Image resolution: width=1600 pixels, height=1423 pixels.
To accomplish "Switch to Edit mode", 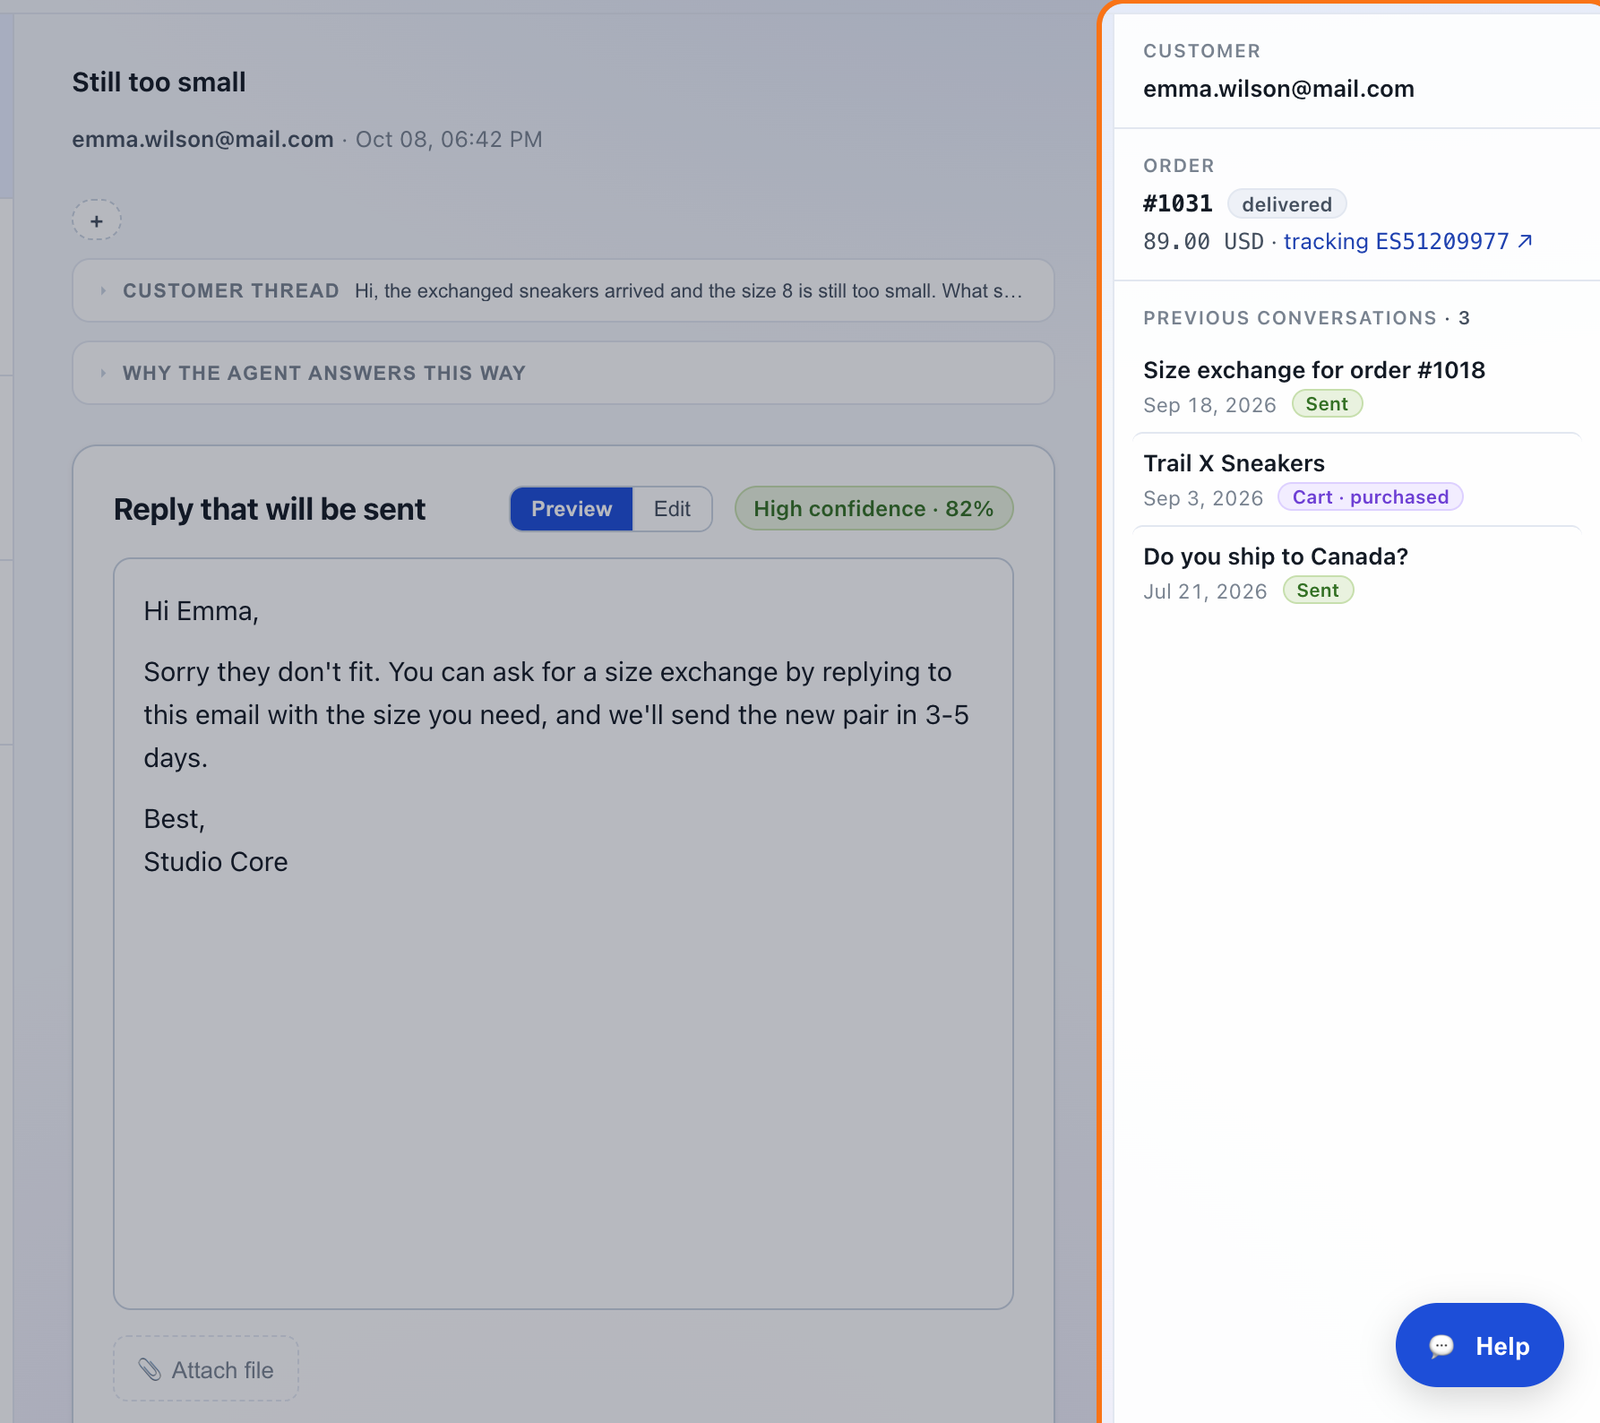I will (672, 509).
